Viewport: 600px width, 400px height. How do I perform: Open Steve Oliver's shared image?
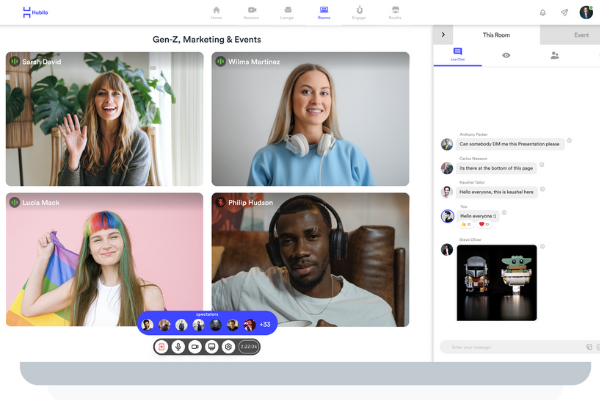click(x=497, y=282)
